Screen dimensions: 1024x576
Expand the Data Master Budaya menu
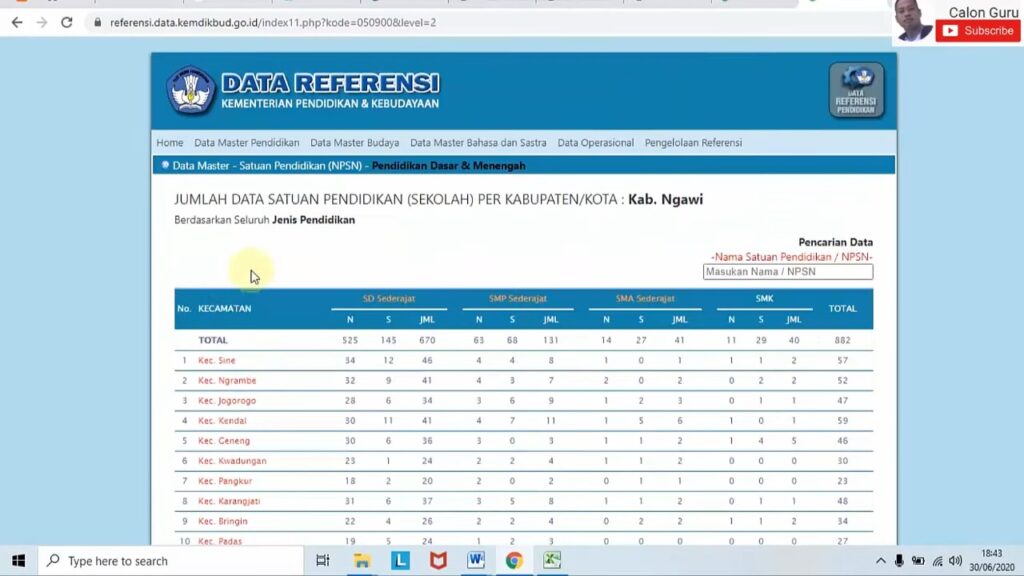(355, 142)
